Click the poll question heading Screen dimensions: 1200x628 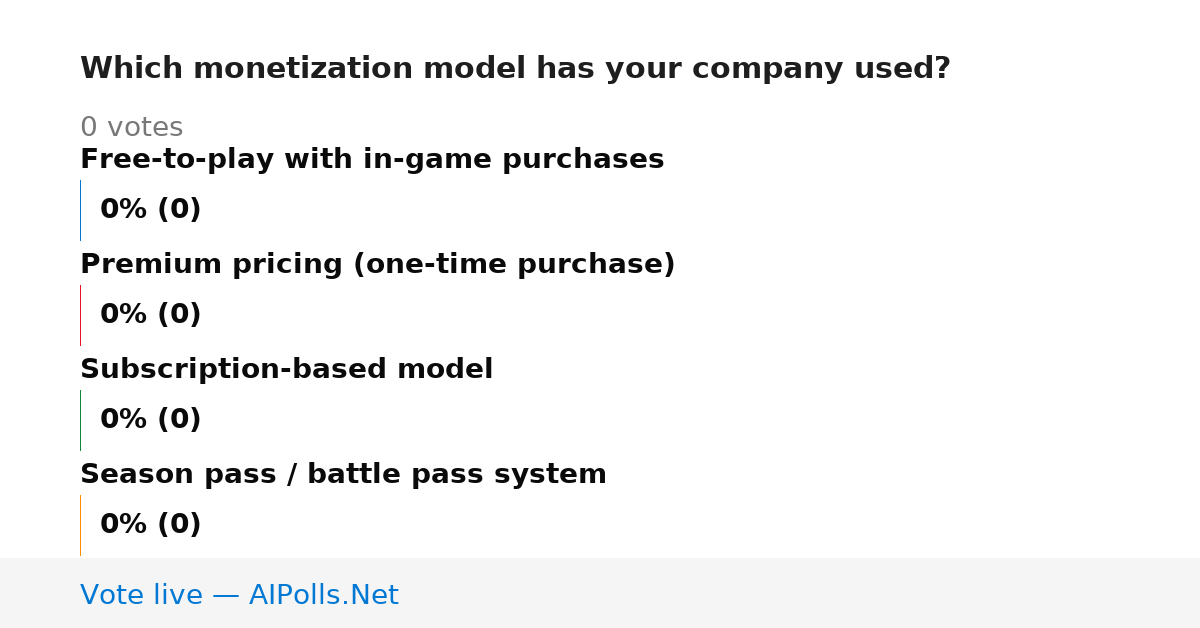click(x=515, y=69)
